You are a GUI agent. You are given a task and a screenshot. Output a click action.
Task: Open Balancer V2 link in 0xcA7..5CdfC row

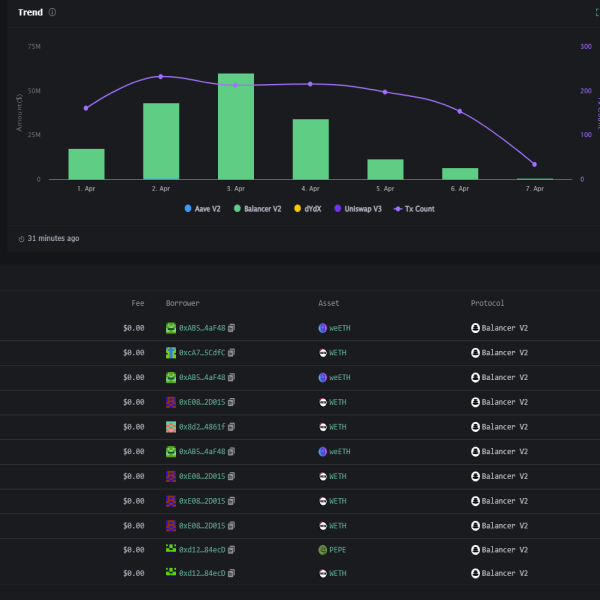pos(504,352)
